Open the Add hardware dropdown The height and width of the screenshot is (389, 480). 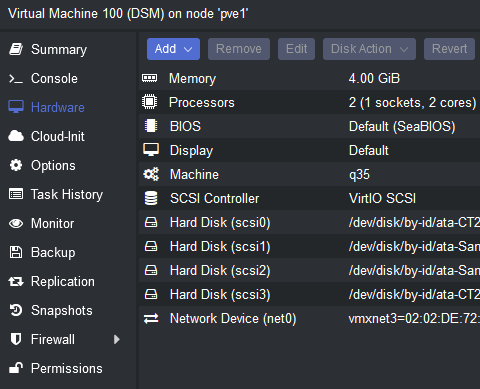click(173, 49)
